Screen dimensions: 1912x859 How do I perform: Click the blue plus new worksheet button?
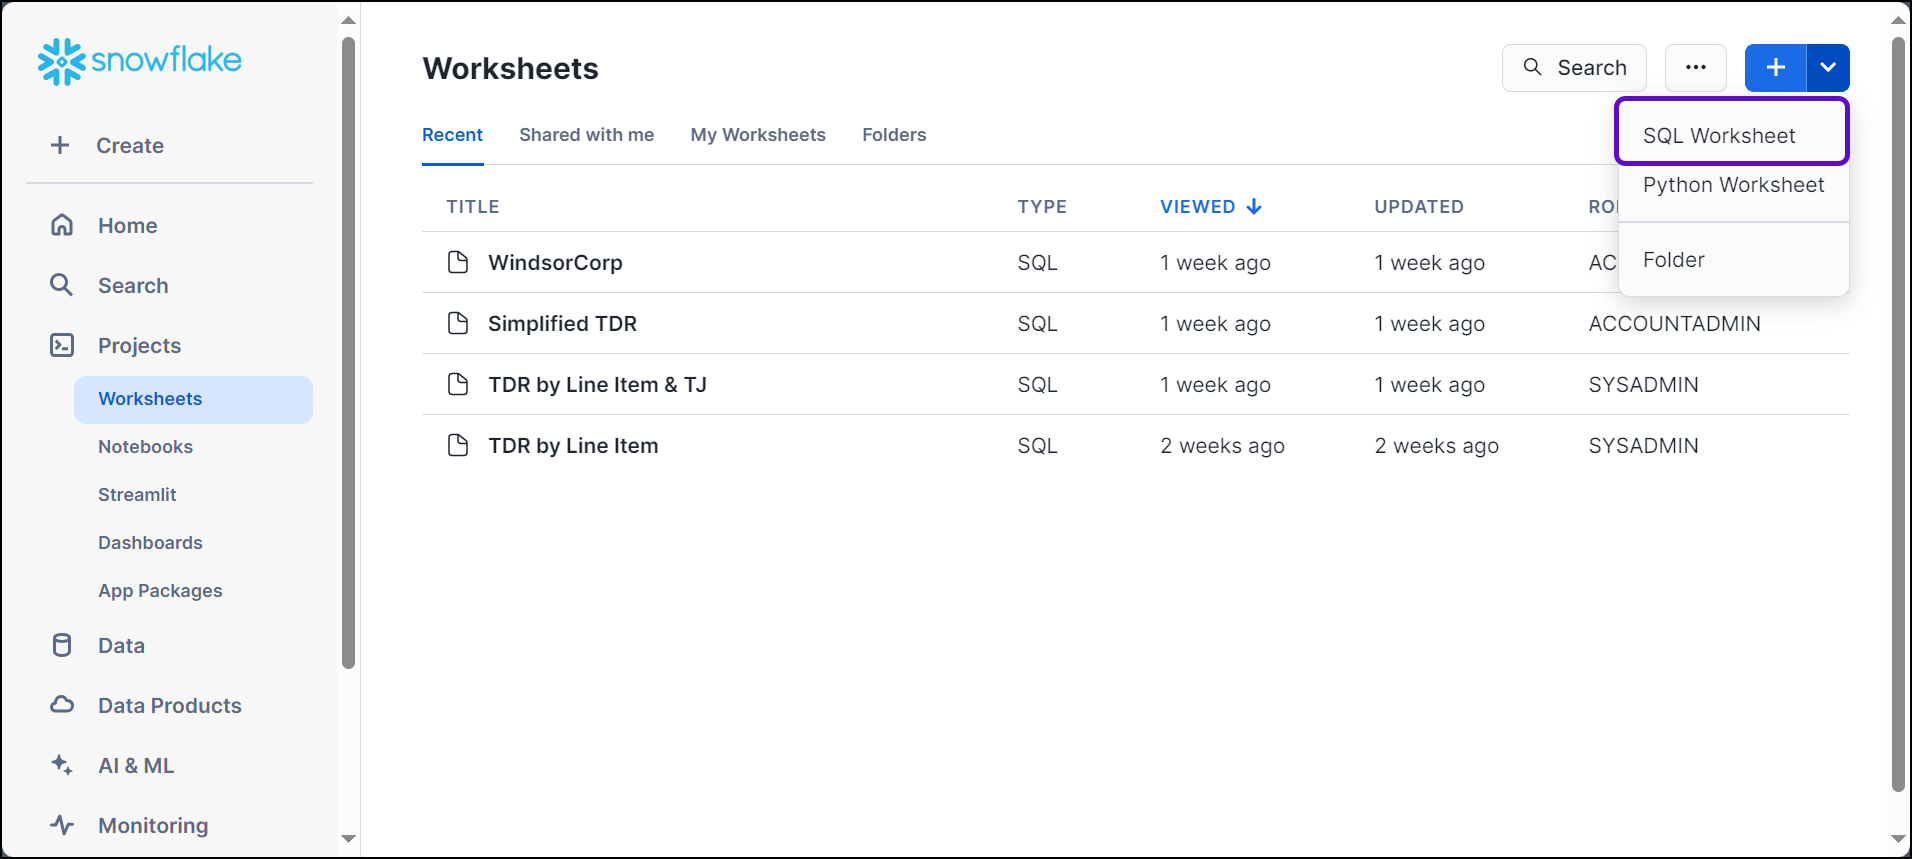[1775, 68]
